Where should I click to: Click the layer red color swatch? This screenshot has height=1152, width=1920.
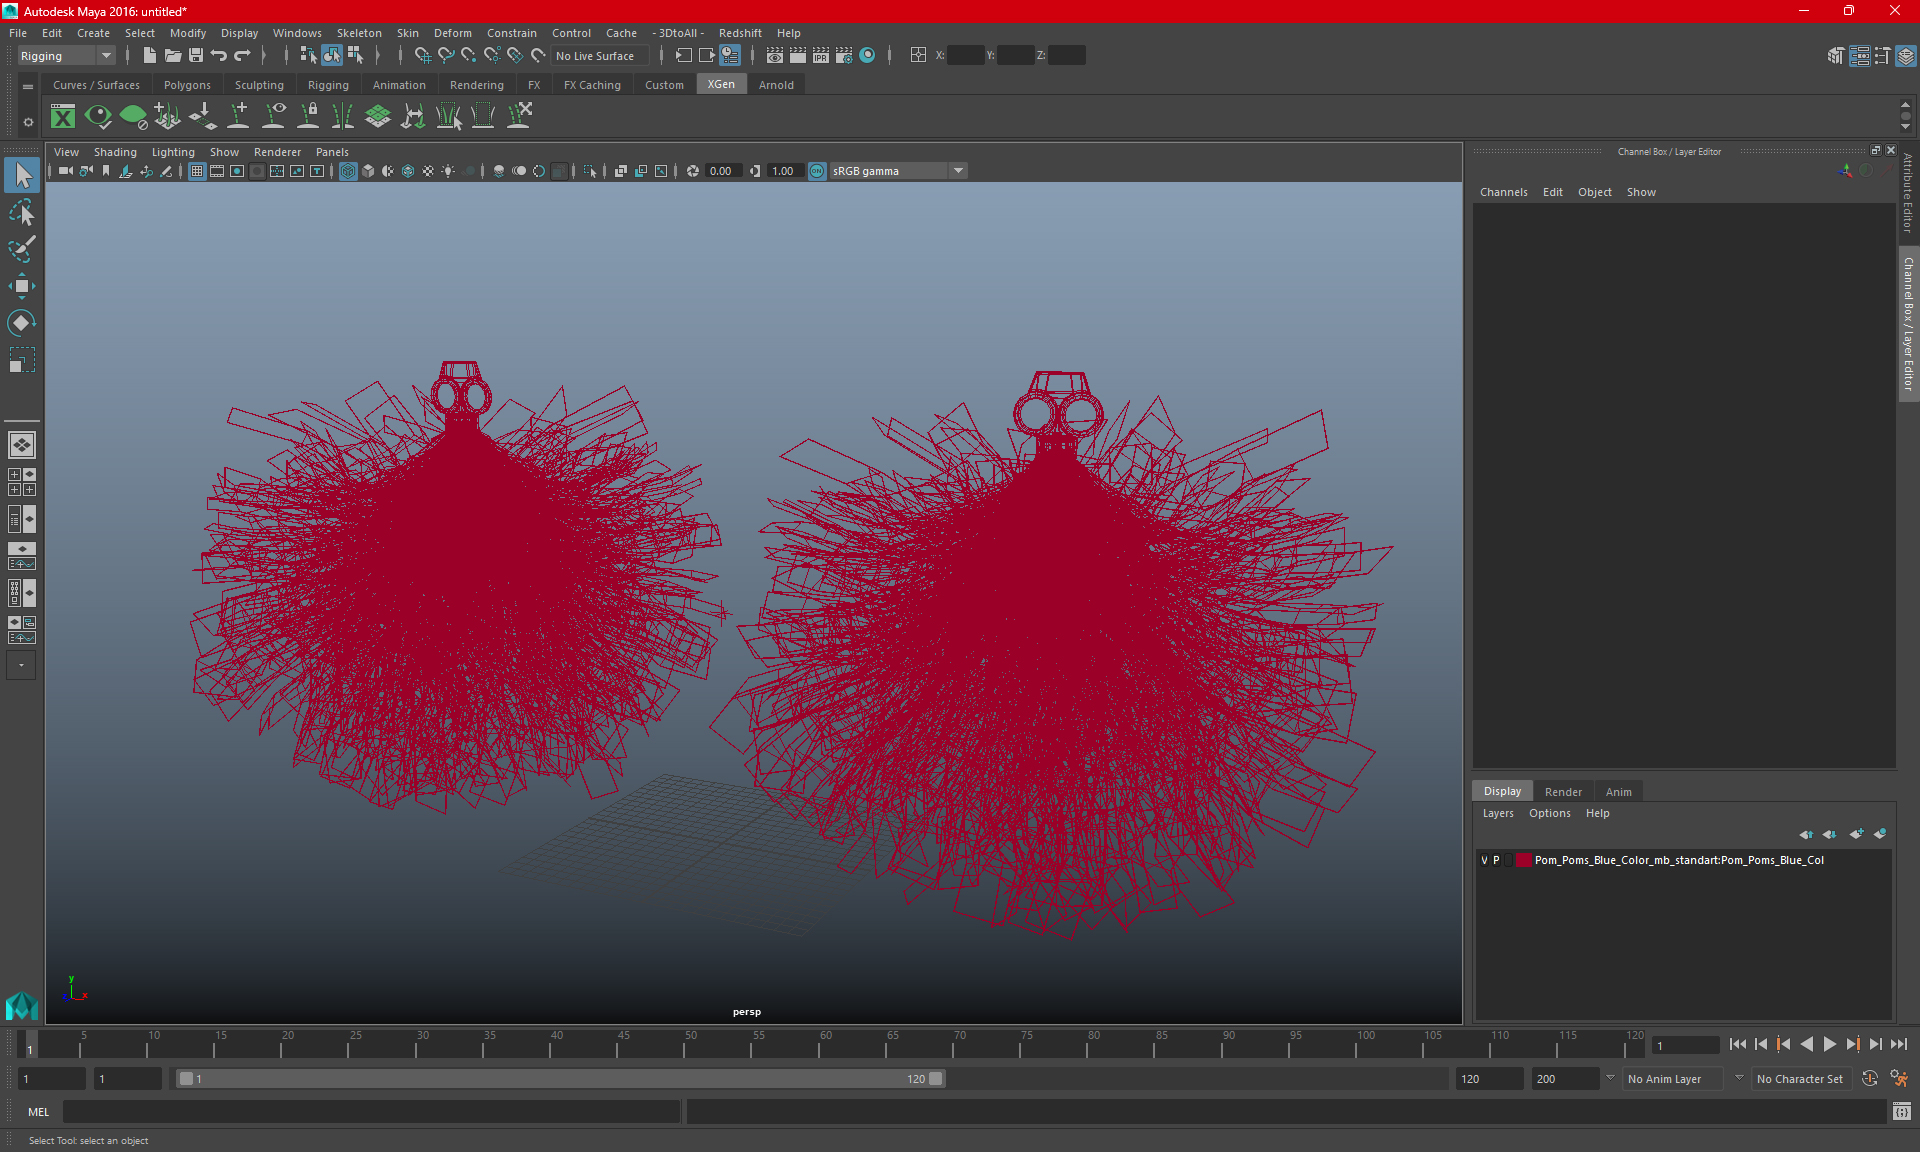click(1523, 860)
